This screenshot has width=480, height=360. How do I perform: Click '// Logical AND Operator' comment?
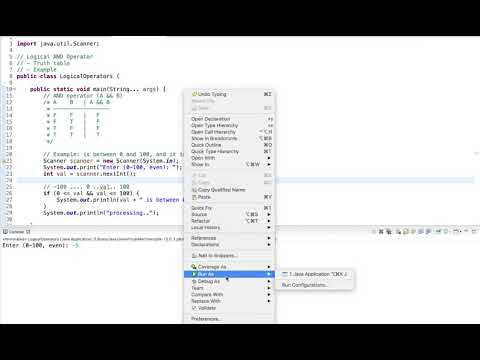(x=55, y=57)
